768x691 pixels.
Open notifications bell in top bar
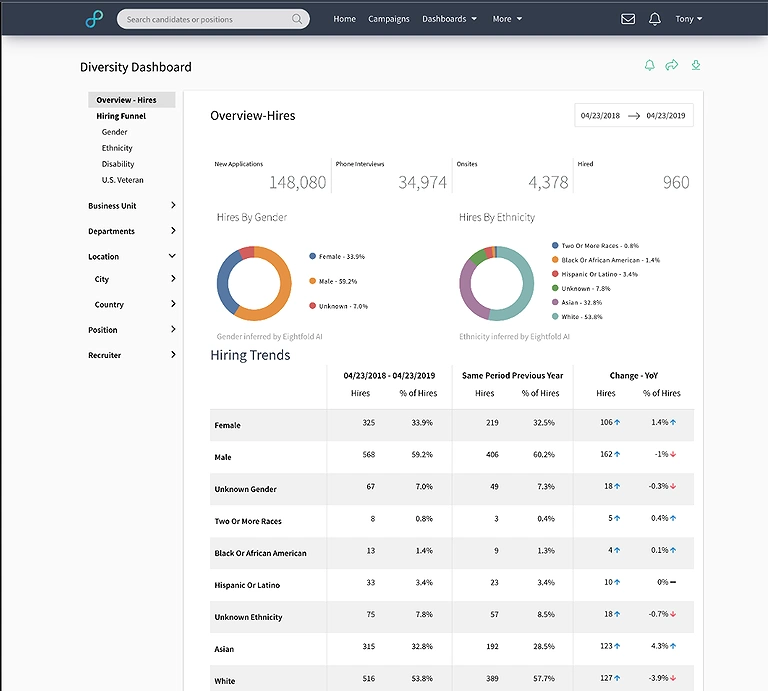pyautogui.click(x=654, y=19)
